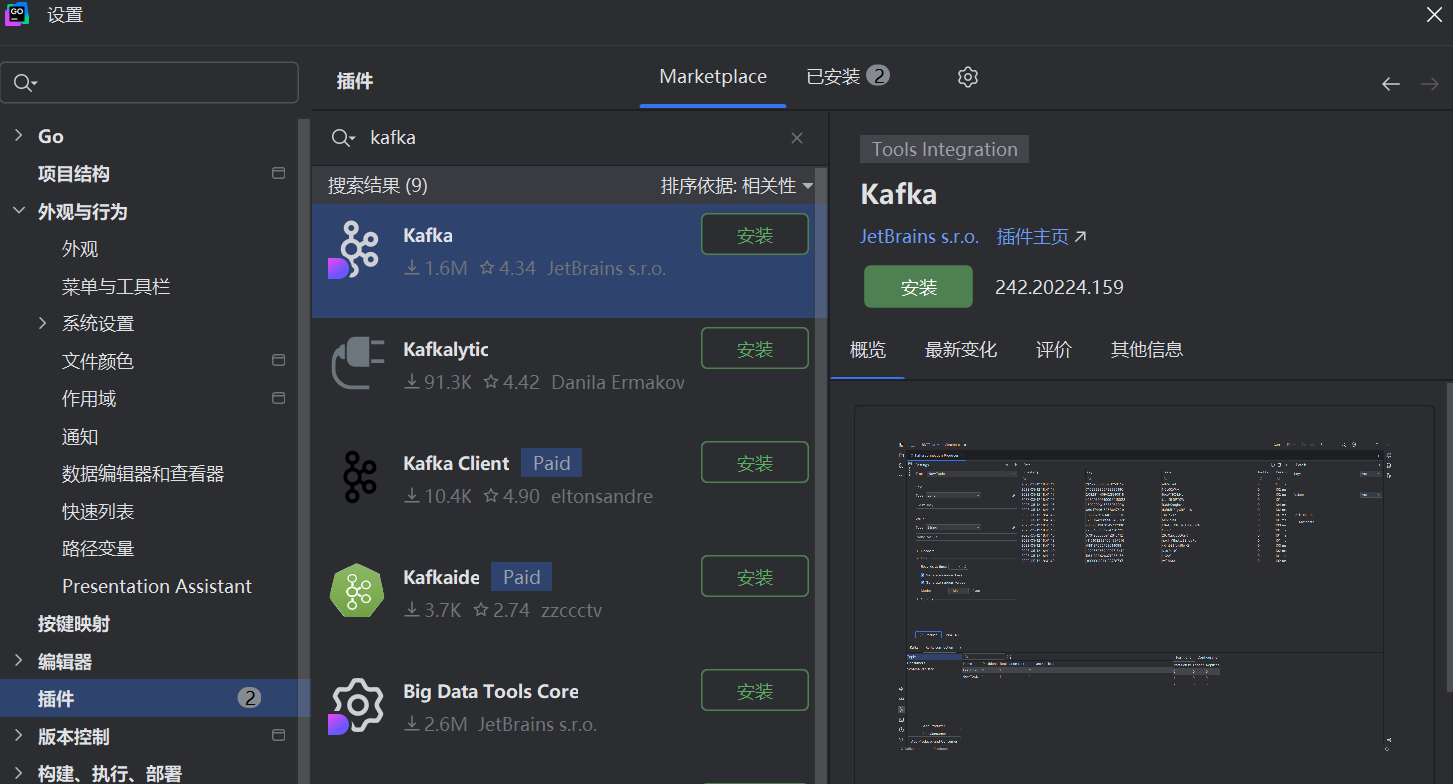Open the 评价 tab
The width and height of the screenshot is (1453, 784).
(x=1054, y=349)
